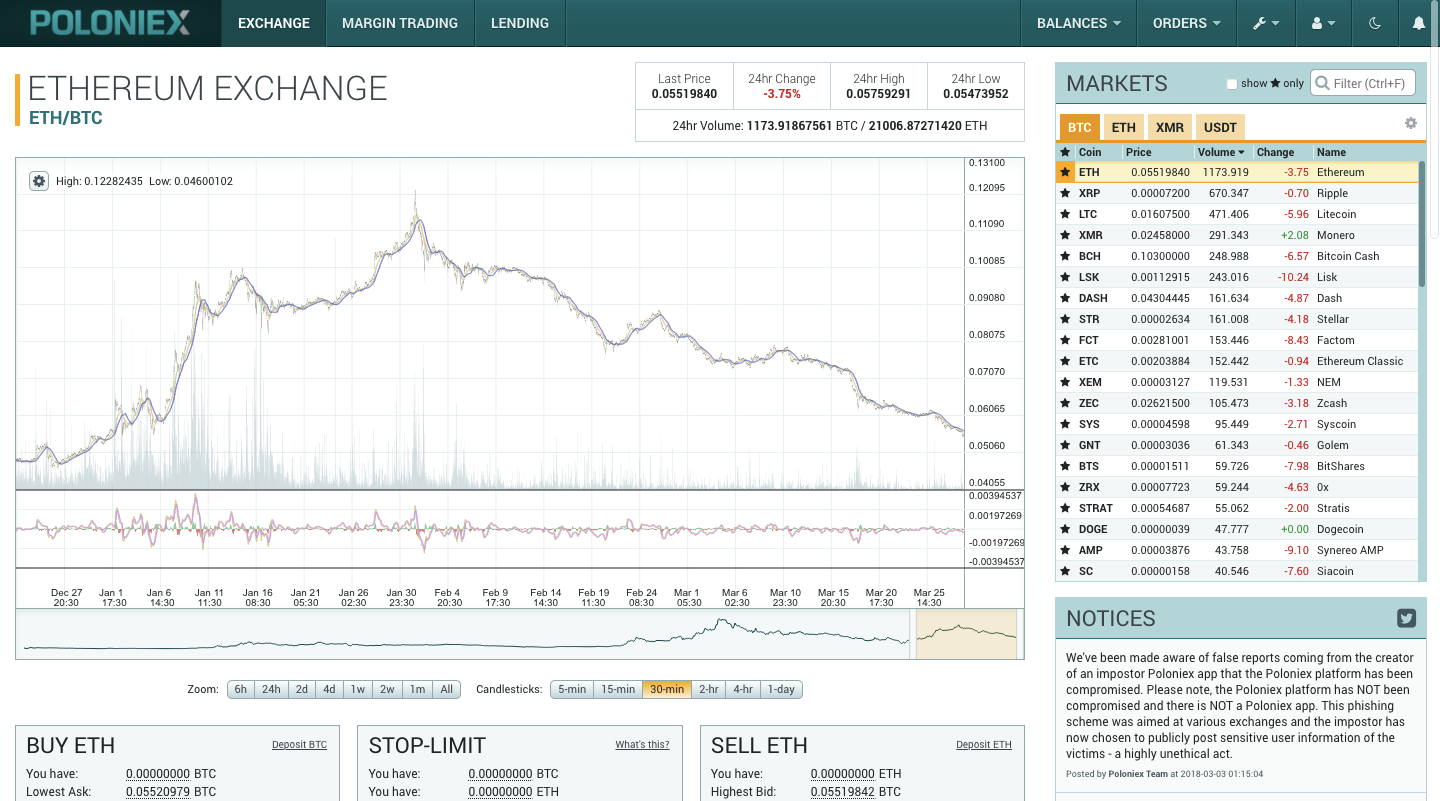Switch to USDT markets tab

(x=1220, y=127)
